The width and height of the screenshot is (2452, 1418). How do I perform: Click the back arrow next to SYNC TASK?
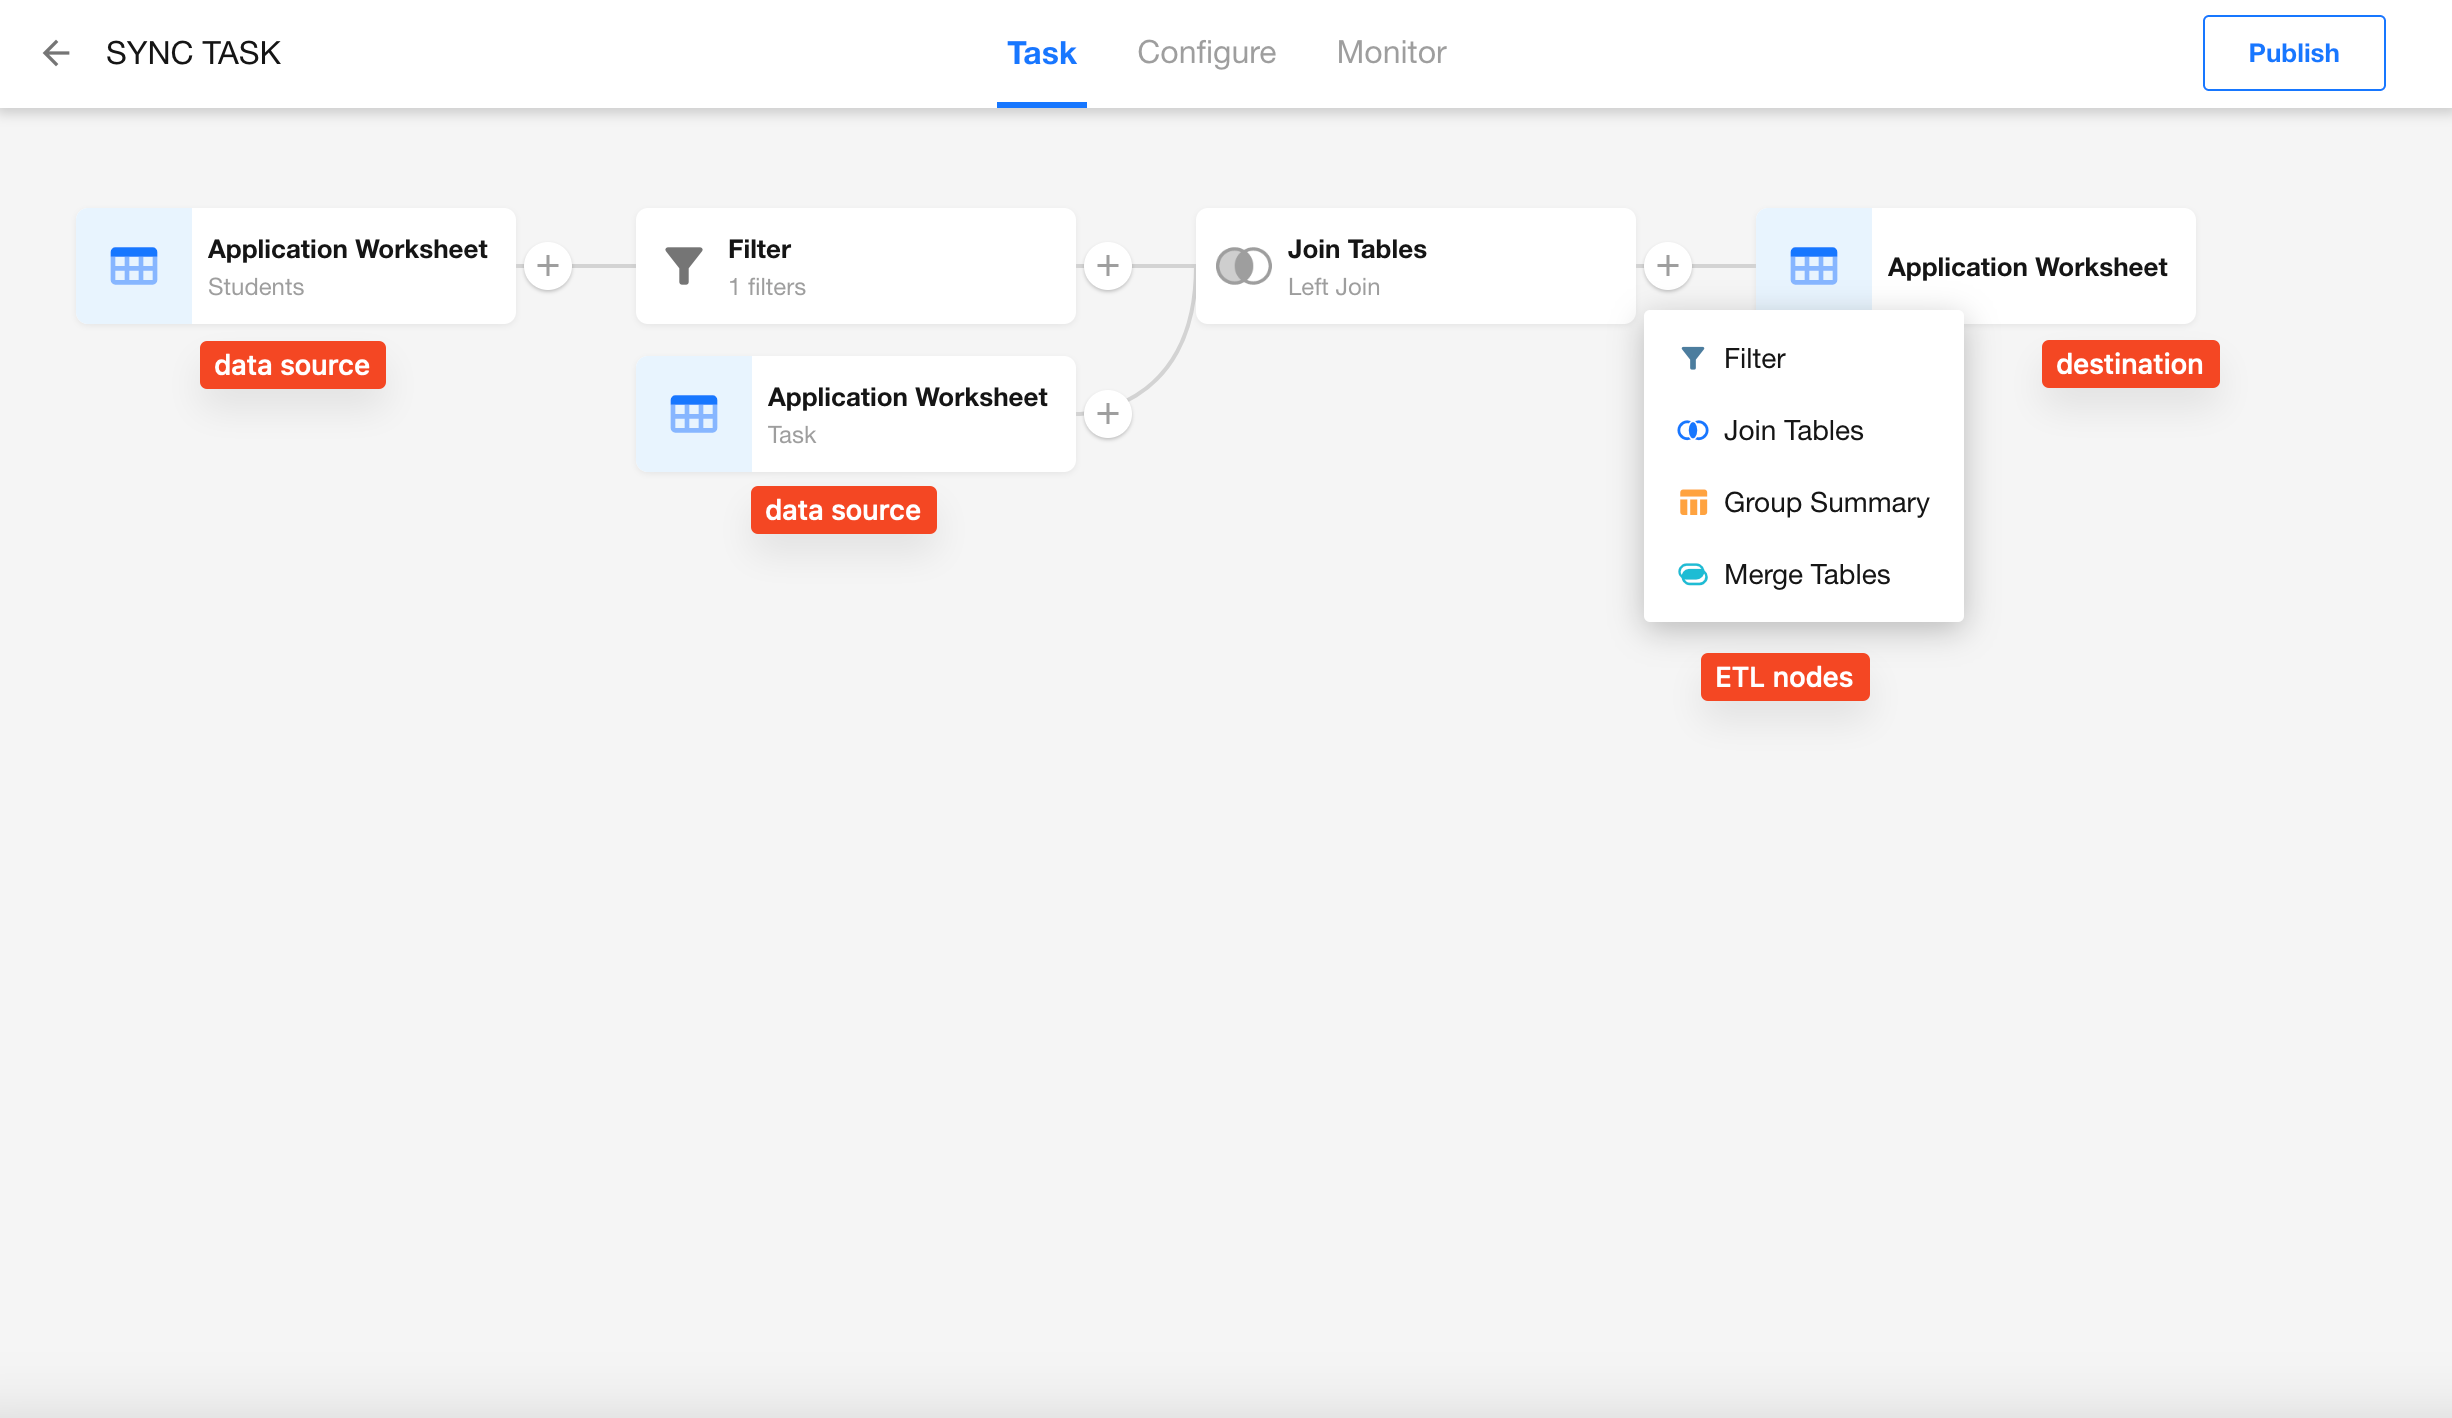(x=56, y=53)
